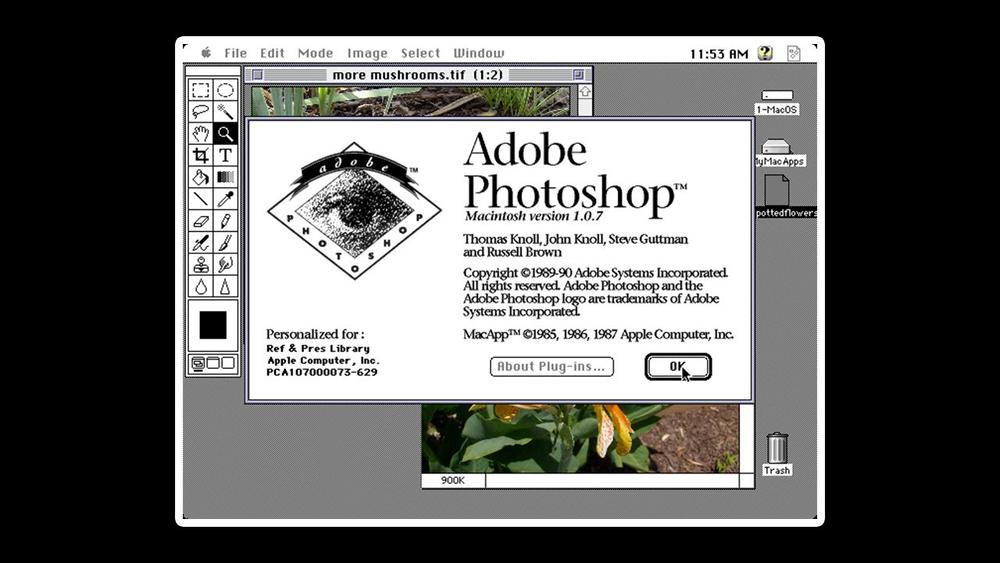Screen dimensions: 1000x563
Task: Close the more mushrooms.tif window
Action: tap(257, 75)
